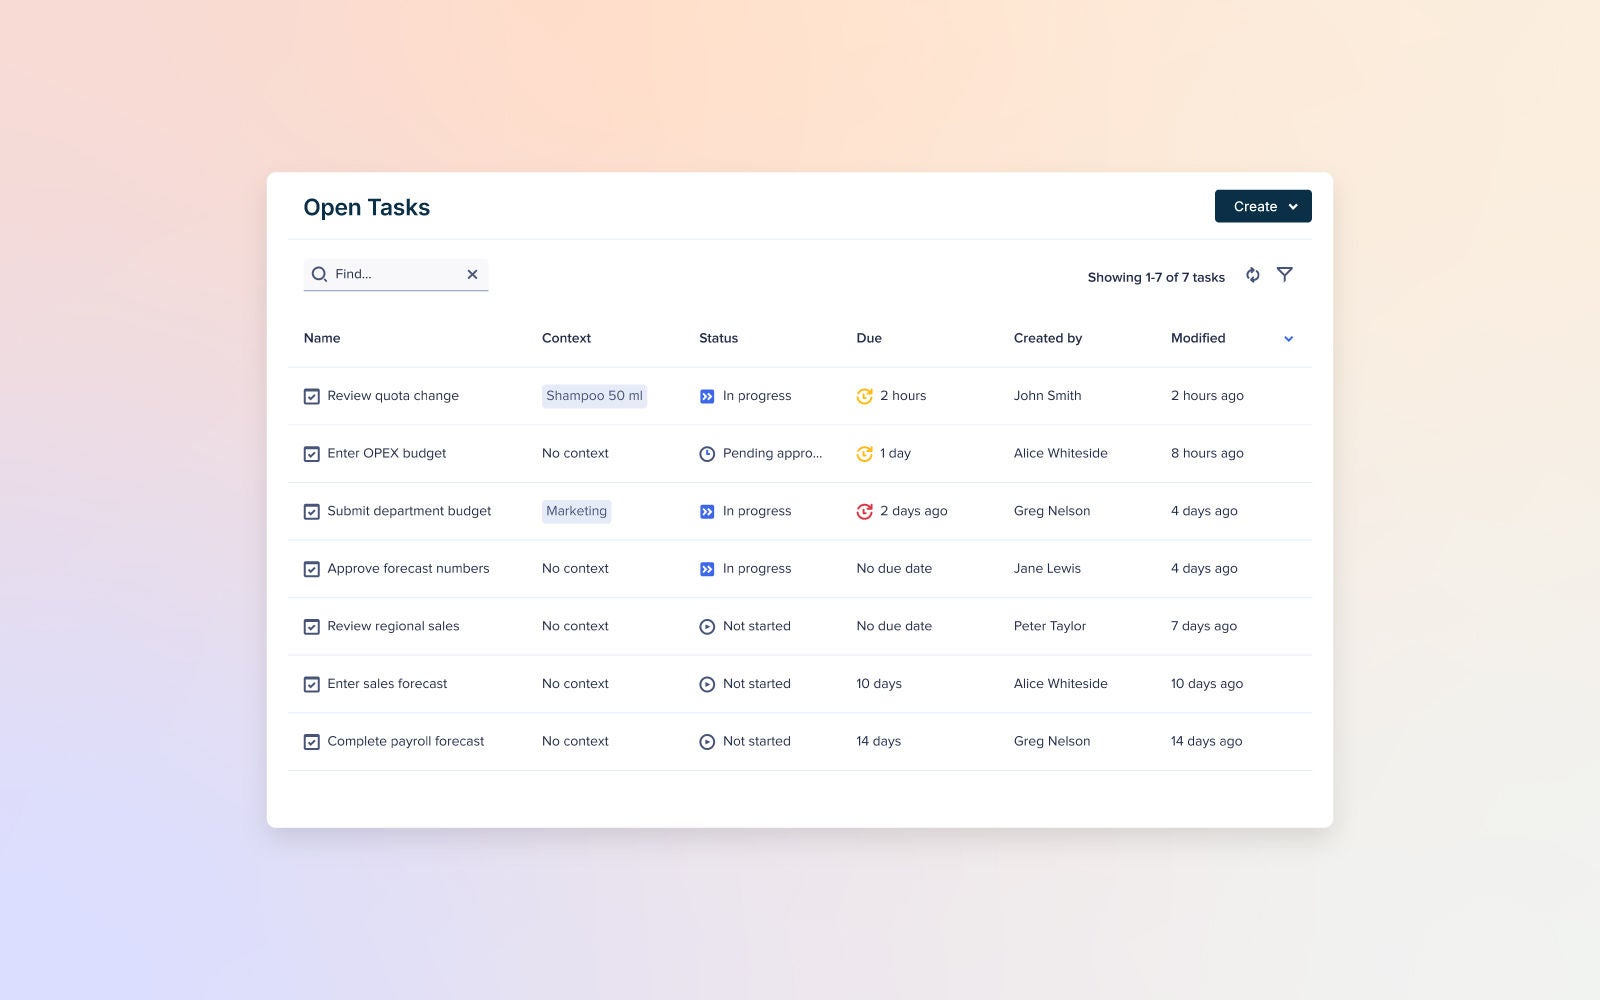Image resolution: width=1600 pixels, height=1000 pixels.
Task: Click the red overdue icon on Submit department budget
Action: [866, 510]
